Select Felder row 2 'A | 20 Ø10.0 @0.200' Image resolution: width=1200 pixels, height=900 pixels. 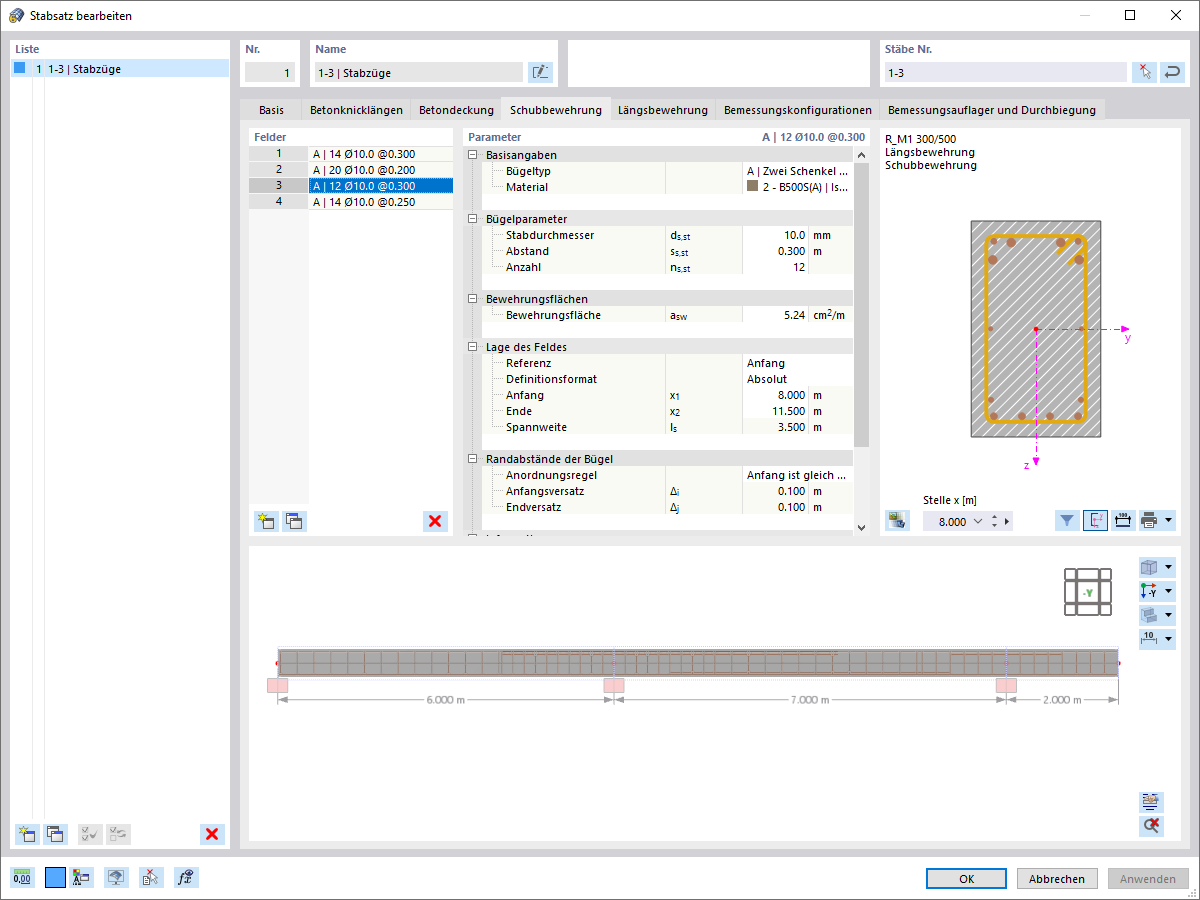[x=351, y=170]
